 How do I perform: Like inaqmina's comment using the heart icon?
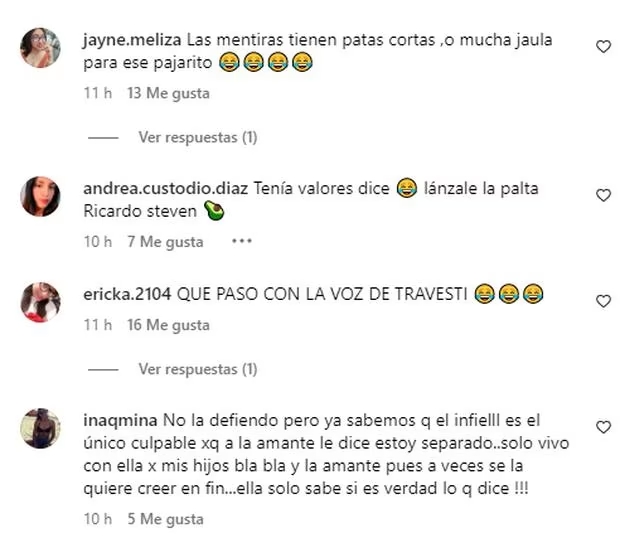[x=603, y=427]
